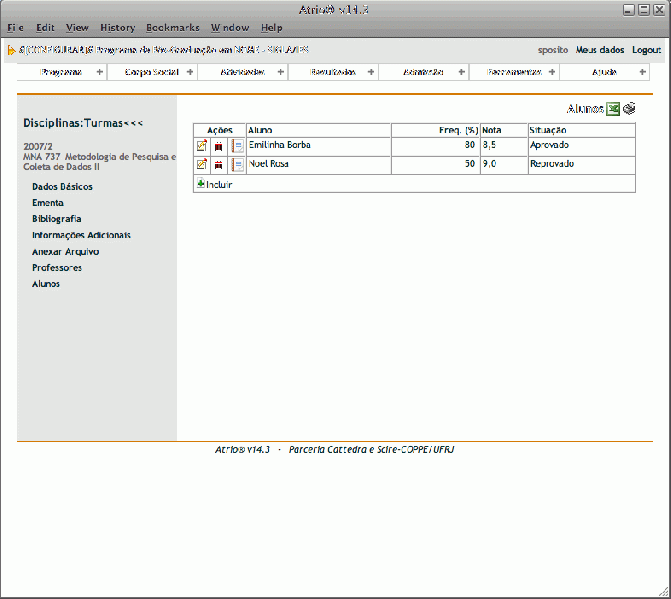
Task: Select Ementa in the sidebar
Action: (48, 203)
